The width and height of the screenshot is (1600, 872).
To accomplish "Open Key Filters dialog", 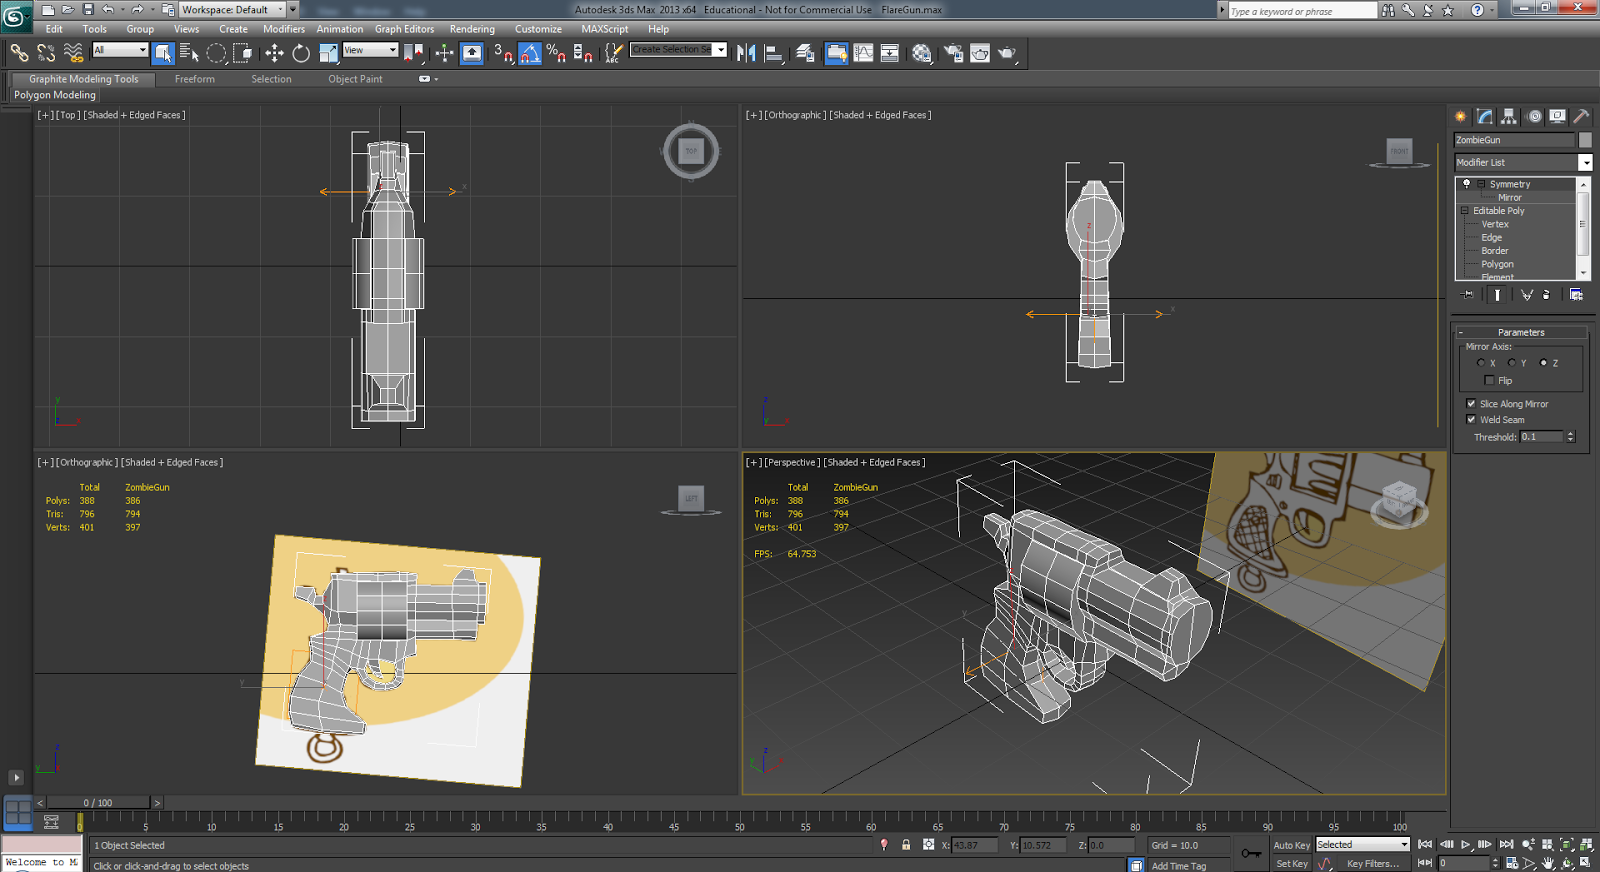I will [x=1372, y=863].
